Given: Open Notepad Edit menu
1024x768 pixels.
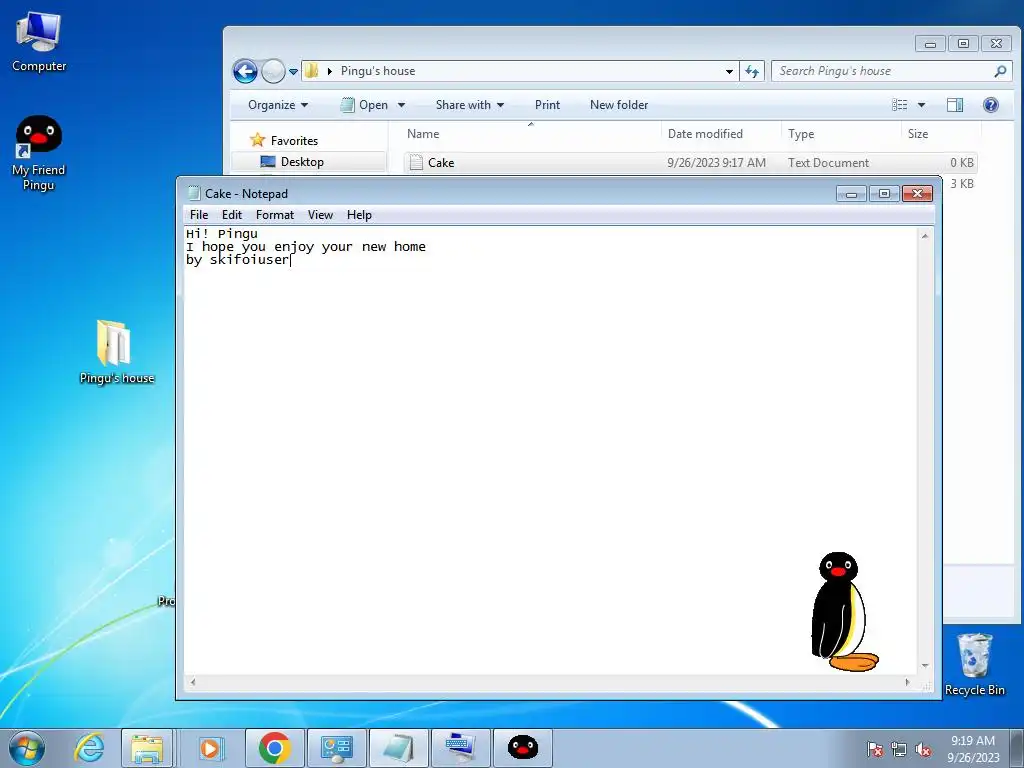Looking at the screenshot, I should coord(232,215).
